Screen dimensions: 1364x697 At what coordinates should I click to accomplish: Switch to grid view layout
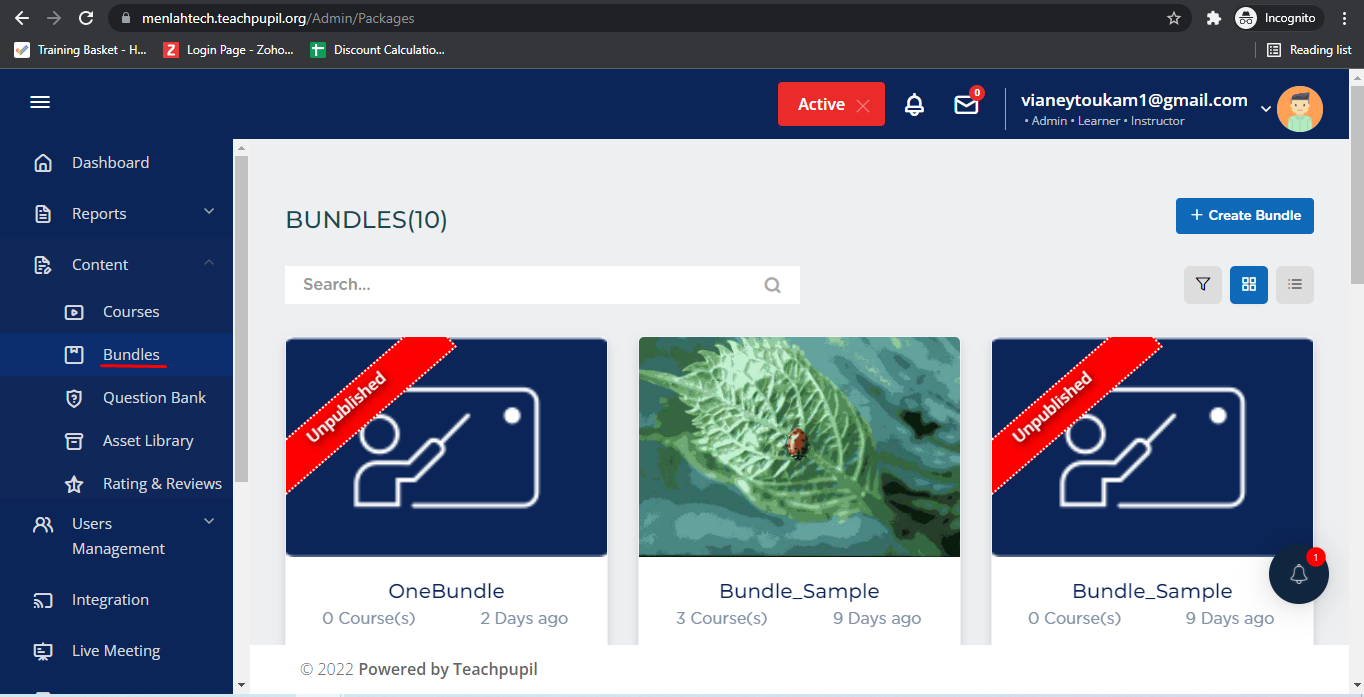pos(1249,285)
